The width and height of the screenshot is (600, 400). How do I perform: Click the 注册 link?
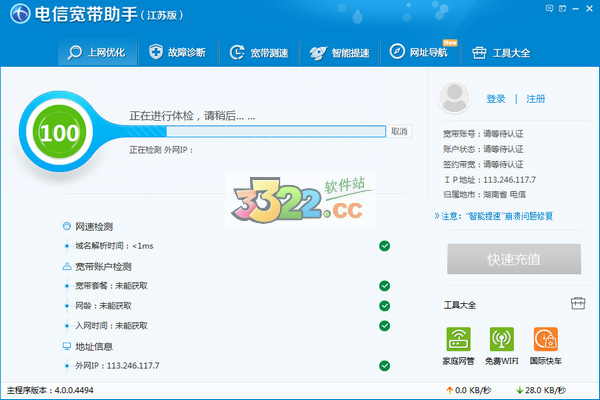click(535, 99)
